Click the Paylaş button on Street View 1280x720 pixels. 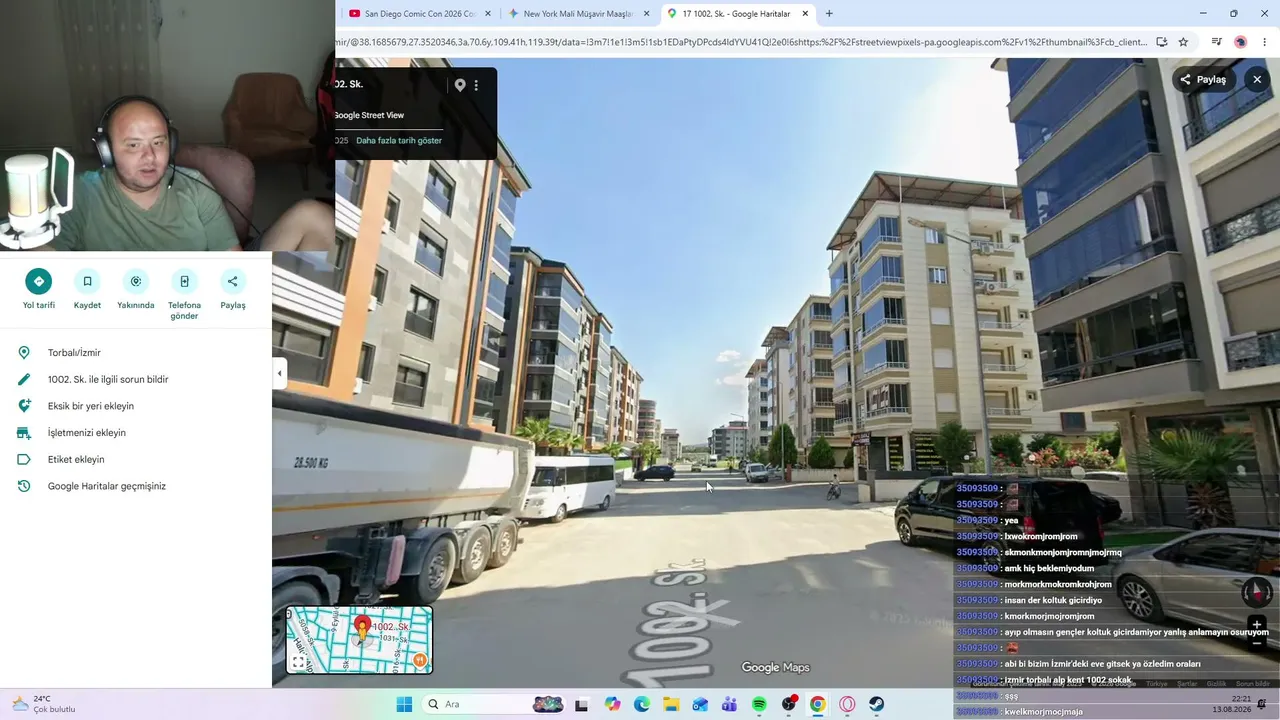1203,80
